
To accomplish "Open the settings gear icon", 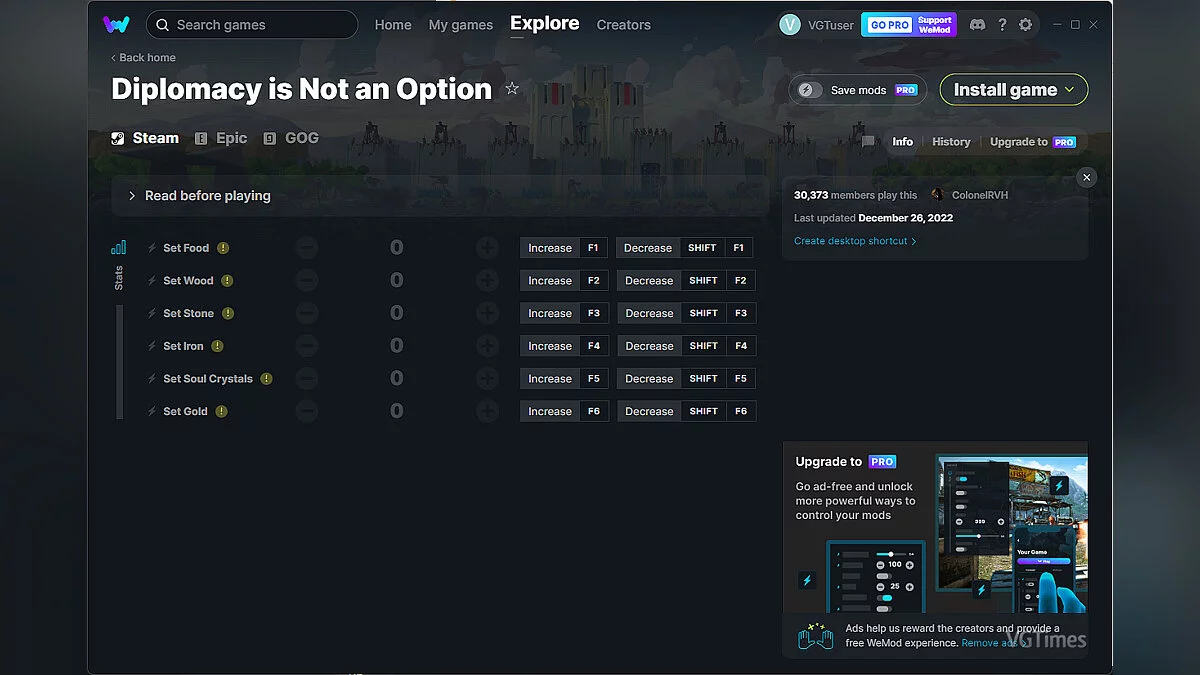I will 1025,25.
